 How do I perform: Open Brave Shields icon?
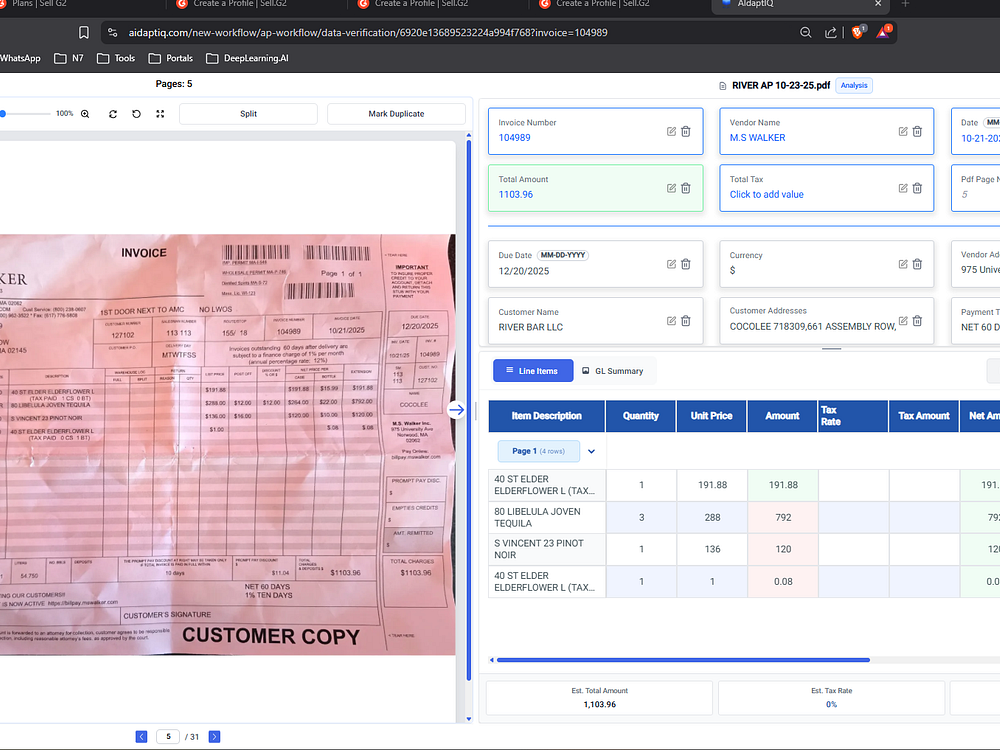pyautogui.click(x=858, y=32)
